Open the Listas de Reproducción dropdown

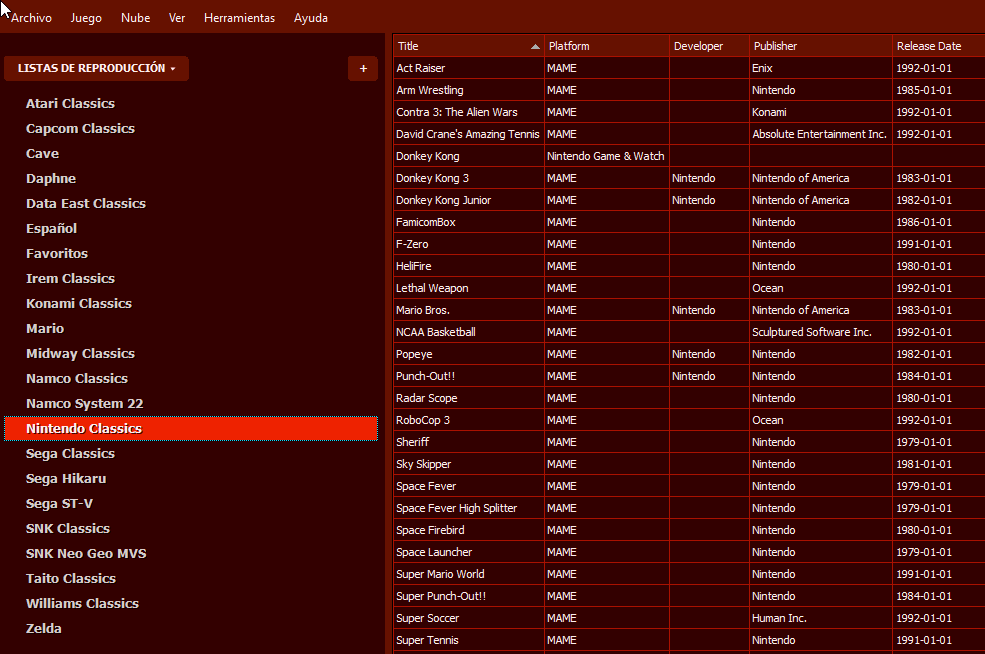[x=96, y=68]
